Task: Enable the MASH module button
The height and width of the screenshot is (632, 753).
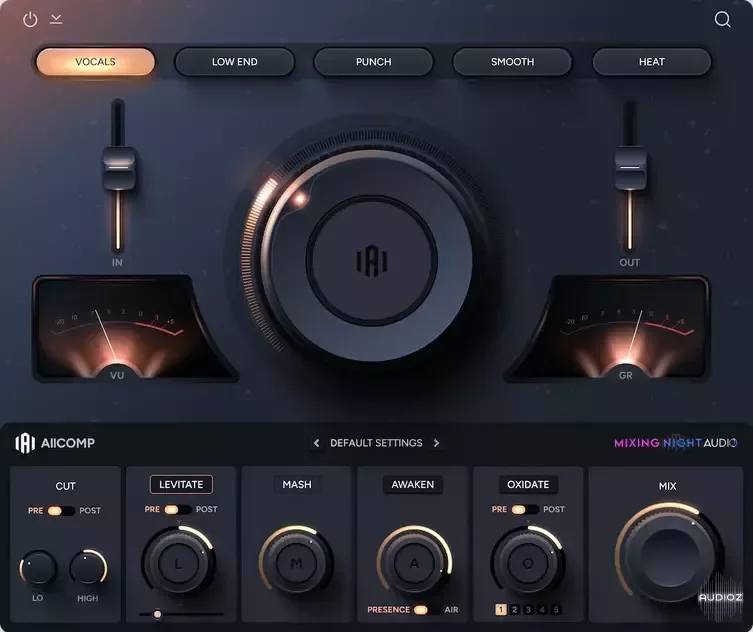Action: pyautogui.click(x=297, y=485)
